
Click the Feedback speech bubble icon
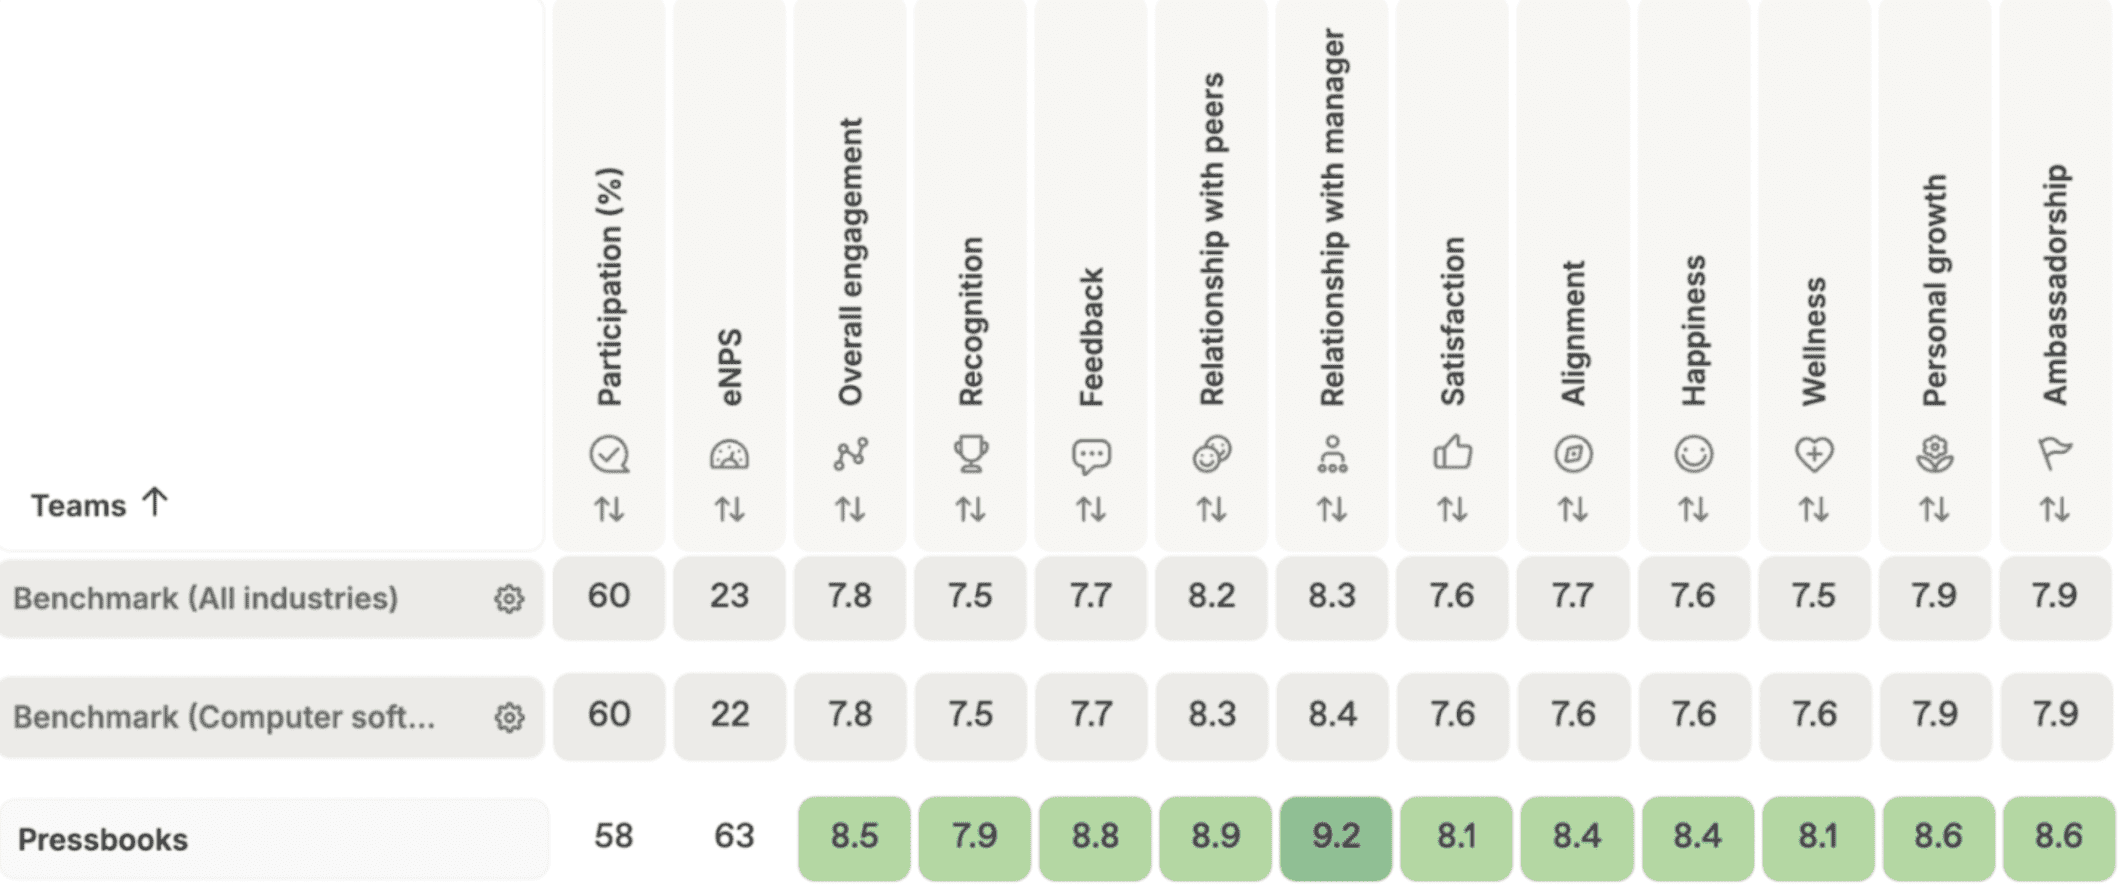tap(1091, 456)
